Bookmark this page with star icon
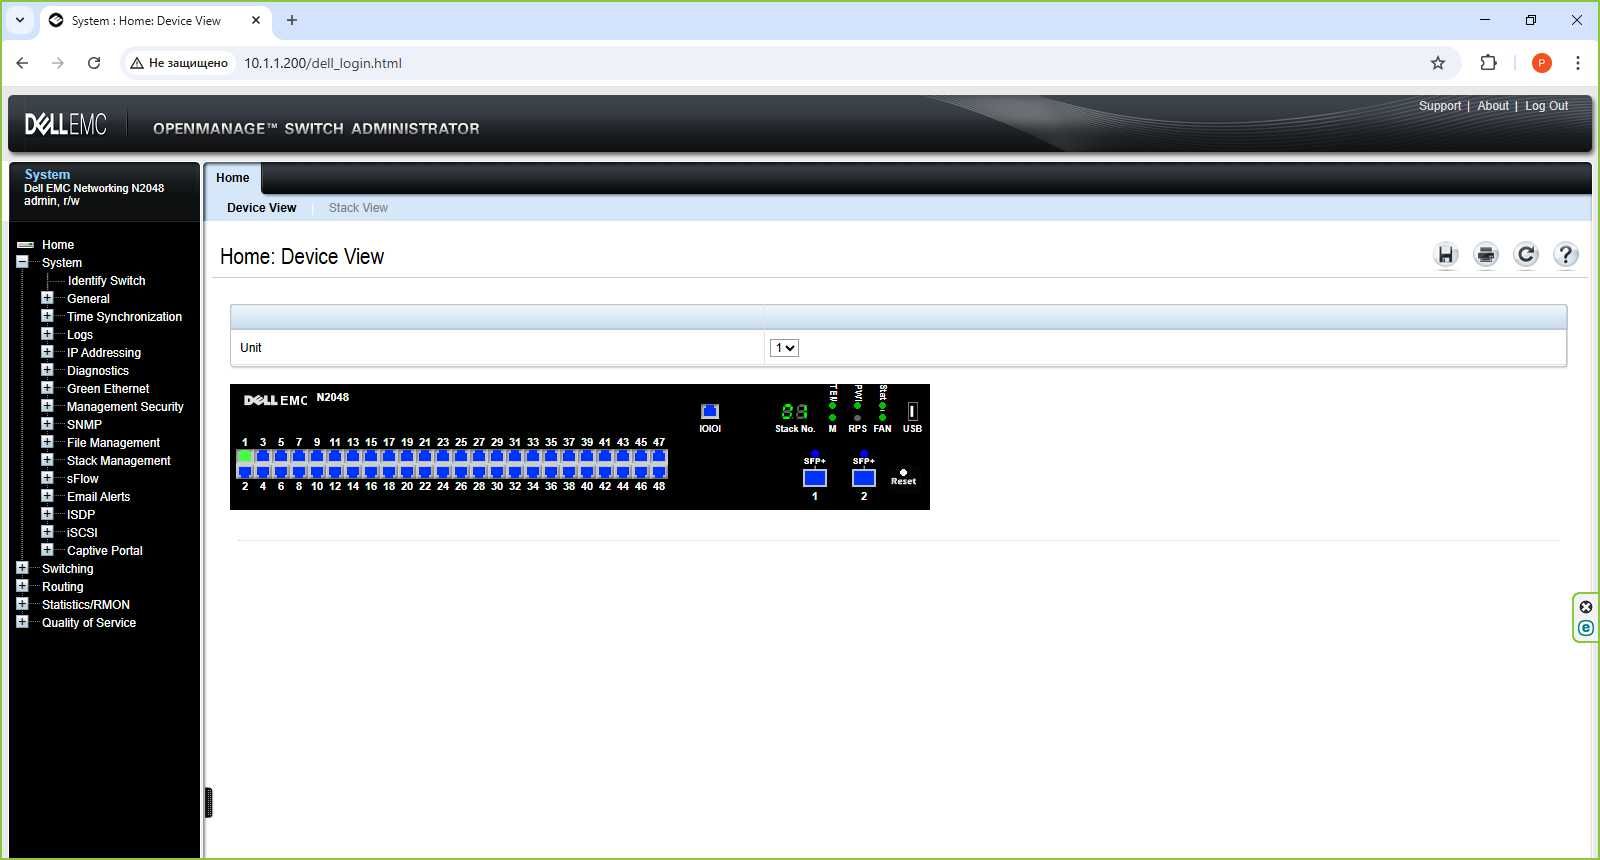 point(1438,63)
